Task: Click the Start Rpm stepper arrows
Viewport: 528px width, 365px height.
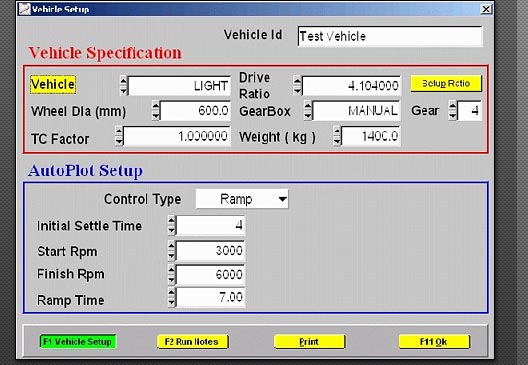Action: (x=171, y=251)
